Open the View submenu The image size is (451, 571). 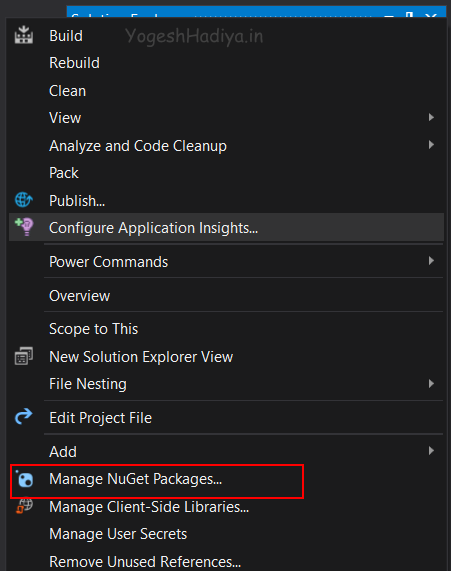tap(226, 118)
